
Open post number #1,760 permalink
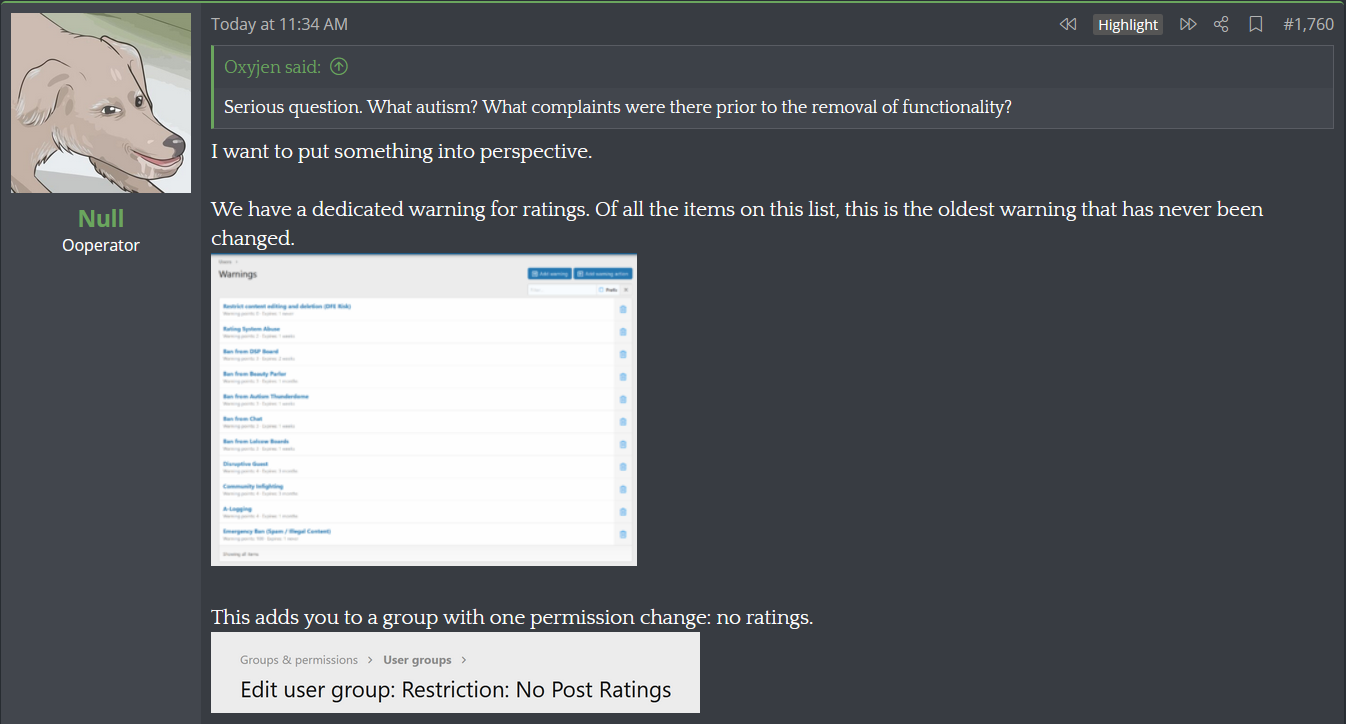coord(1309,24)
